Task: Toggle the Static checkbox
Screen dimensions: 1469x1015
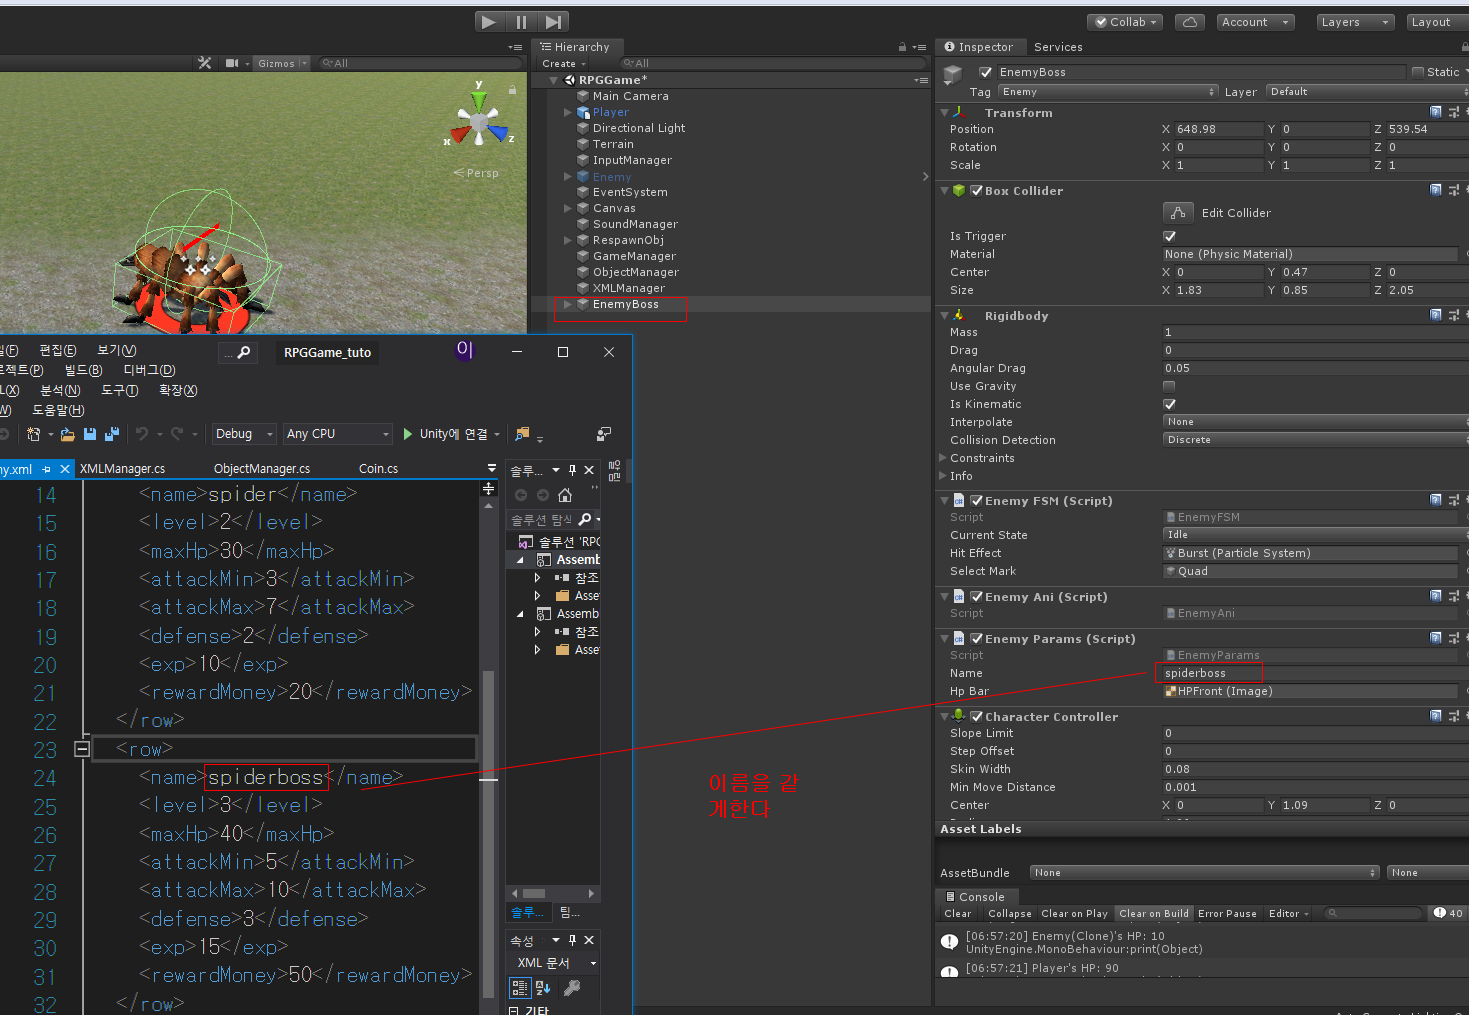Action: click(x=1418, y=72)
